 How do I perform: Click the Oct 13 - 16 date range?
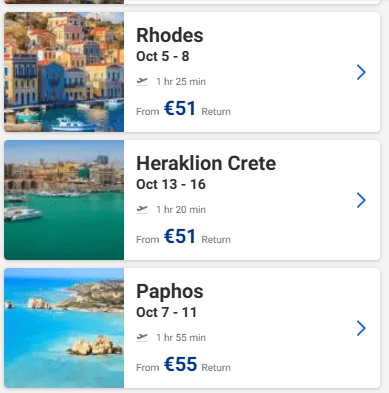pos(171,184)
